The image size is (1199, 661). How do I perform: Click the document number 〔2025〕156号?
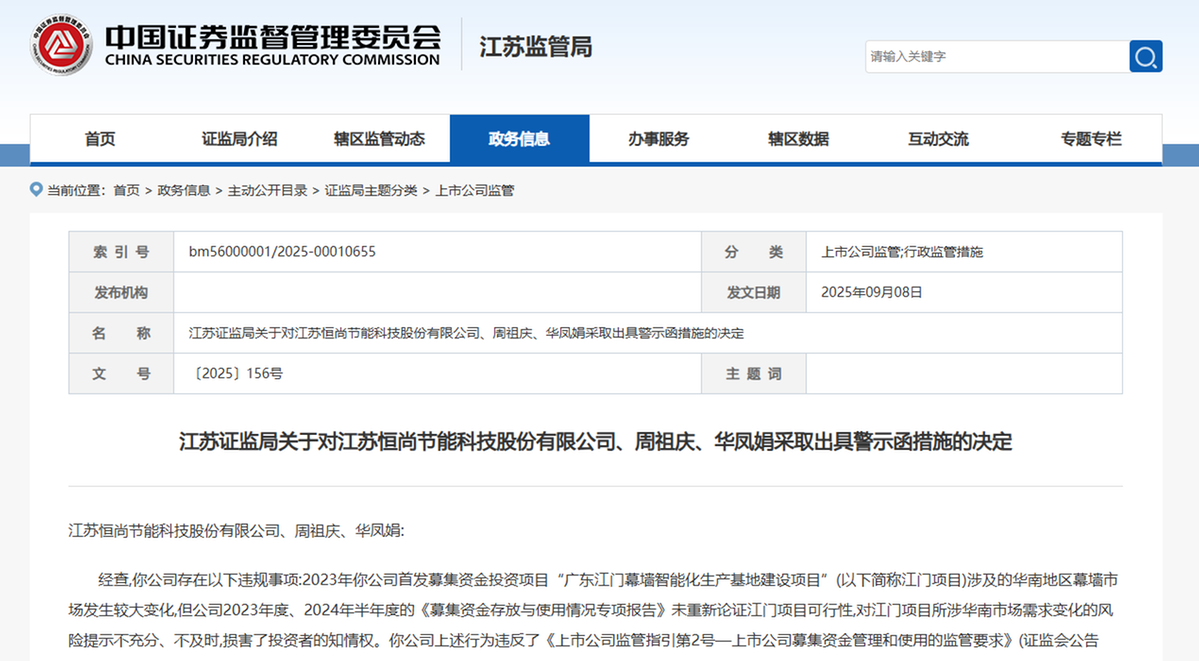236,373
